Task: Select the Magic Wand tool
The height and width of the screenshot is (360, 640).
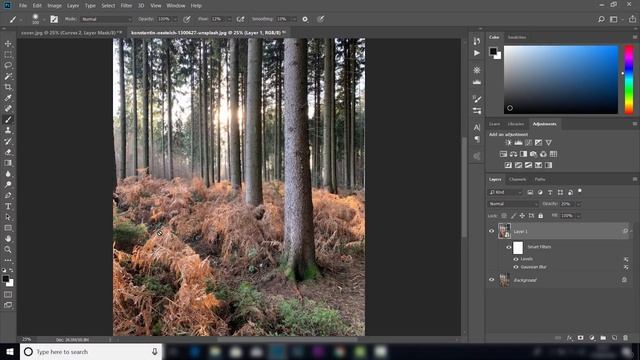Action: (x=8, y=76)
